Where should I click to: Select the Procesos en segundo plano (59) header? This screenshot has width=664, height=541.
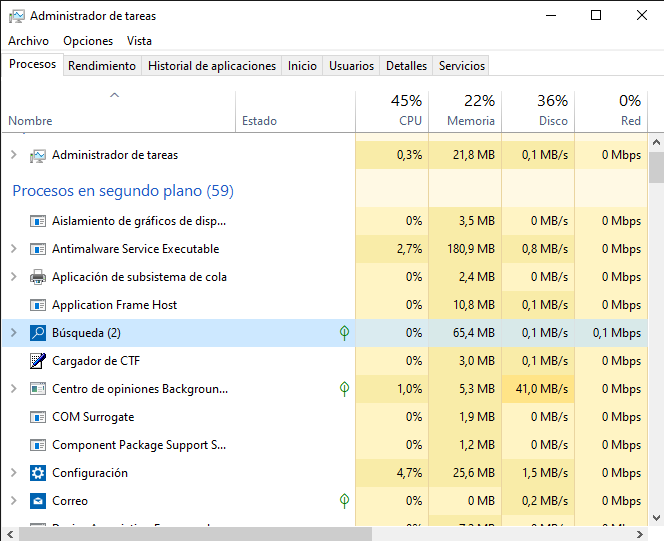coord(123,191)
